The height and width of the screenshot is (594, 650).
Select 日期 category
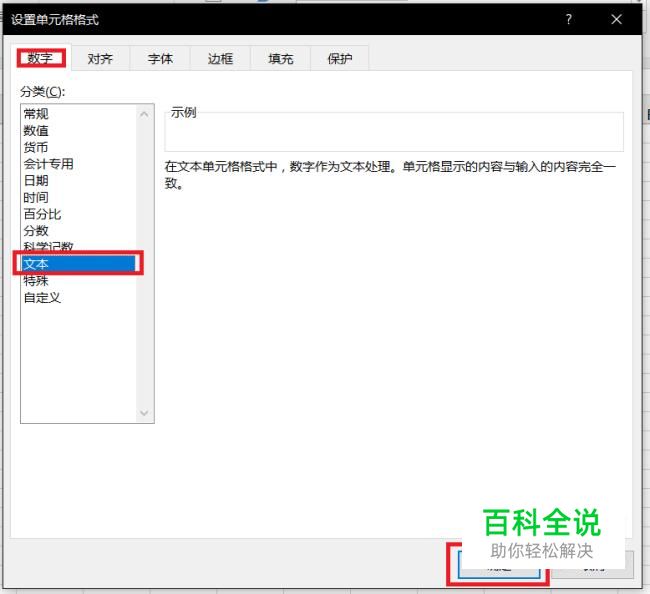coord(79,180)
